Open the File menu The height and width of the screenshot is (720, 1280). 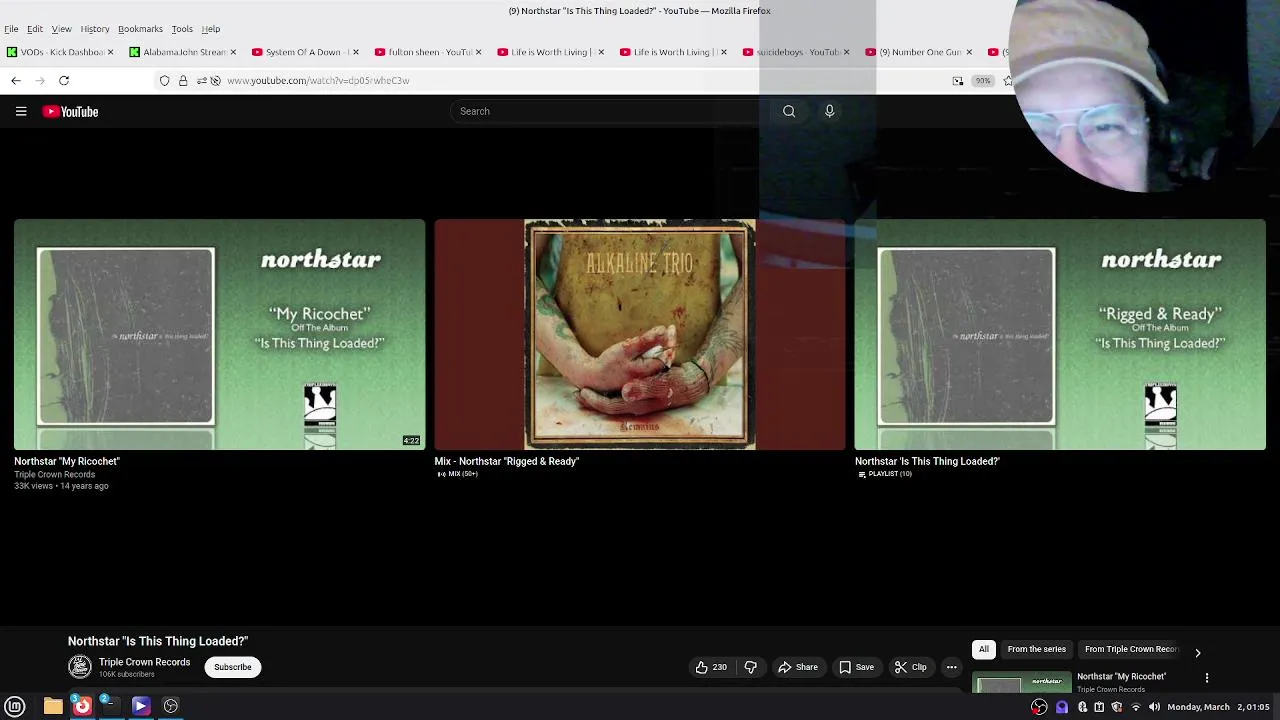[x=11, y=29]
